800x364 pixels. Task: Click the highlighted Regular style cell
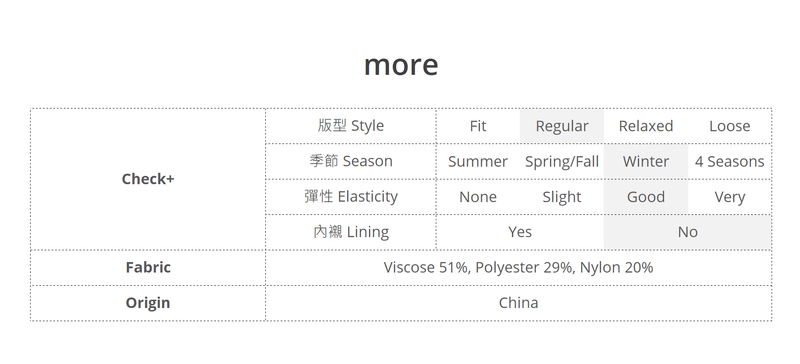tap(562, 126)
